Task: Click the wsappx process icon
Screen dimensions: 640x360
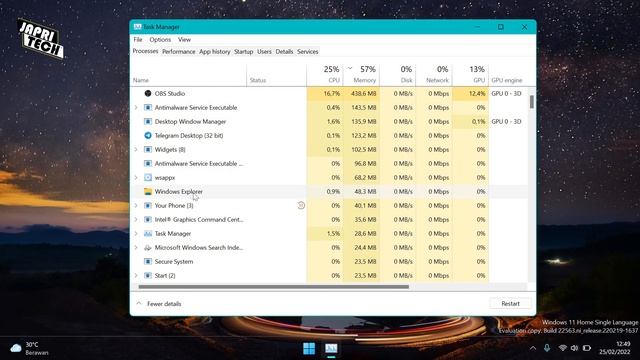Action: pos(148,178)
